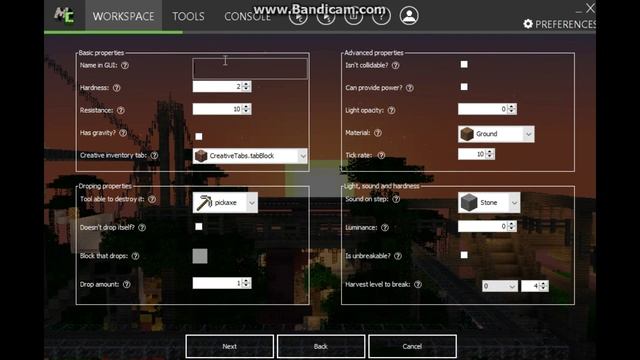Click the help icon next to Resistance
This screenshot has height=360, width=640.
(x=121, y=110)
